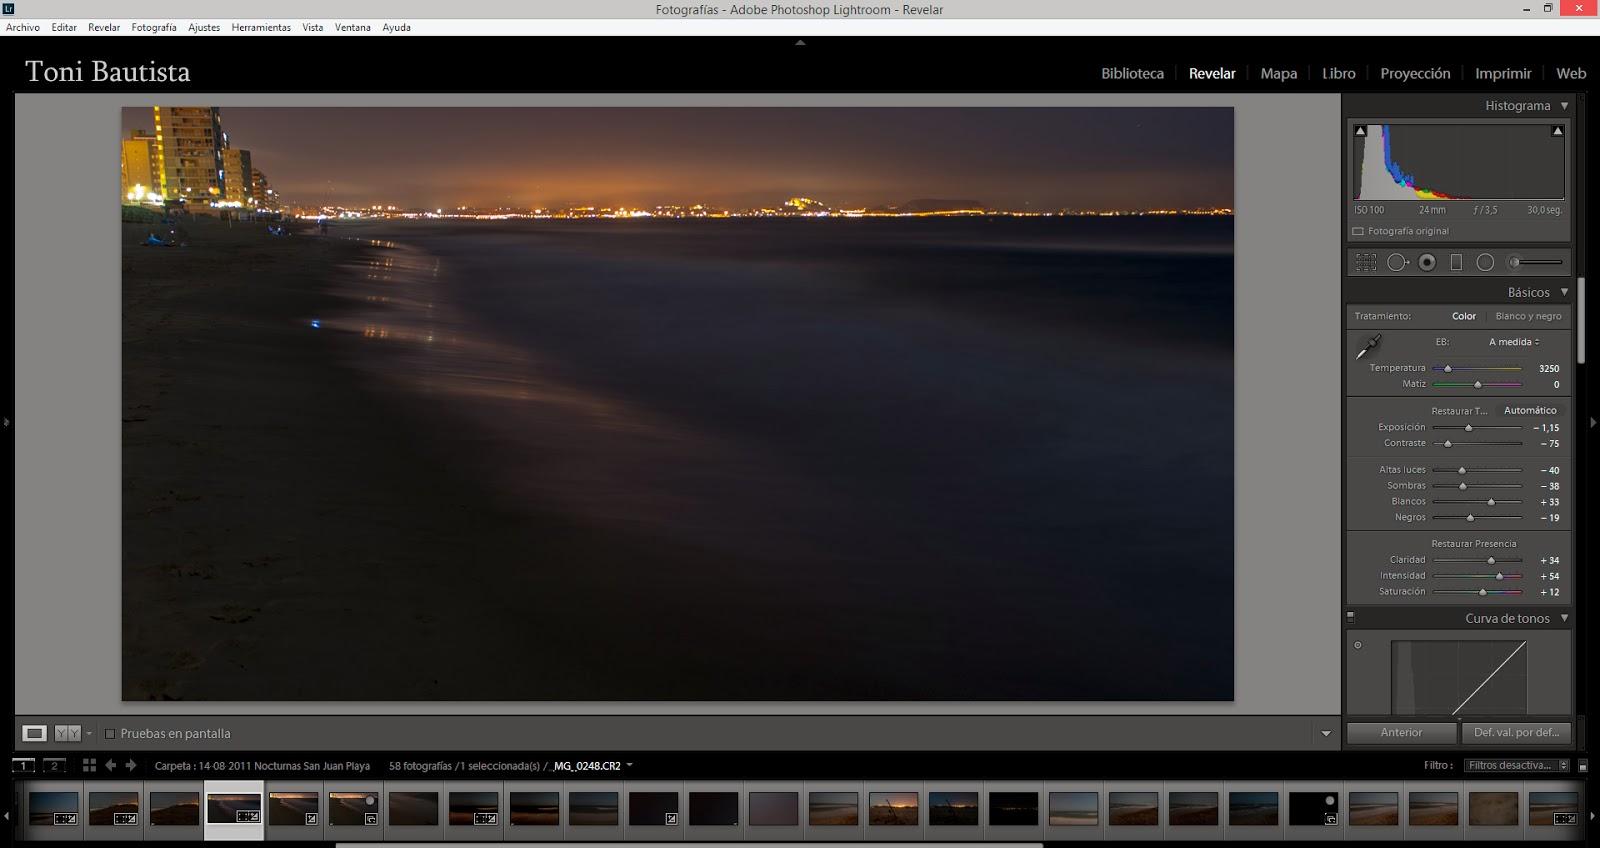Set treatment to Color
This screenshot has width=1600, height=848.
pos(1464,316)
